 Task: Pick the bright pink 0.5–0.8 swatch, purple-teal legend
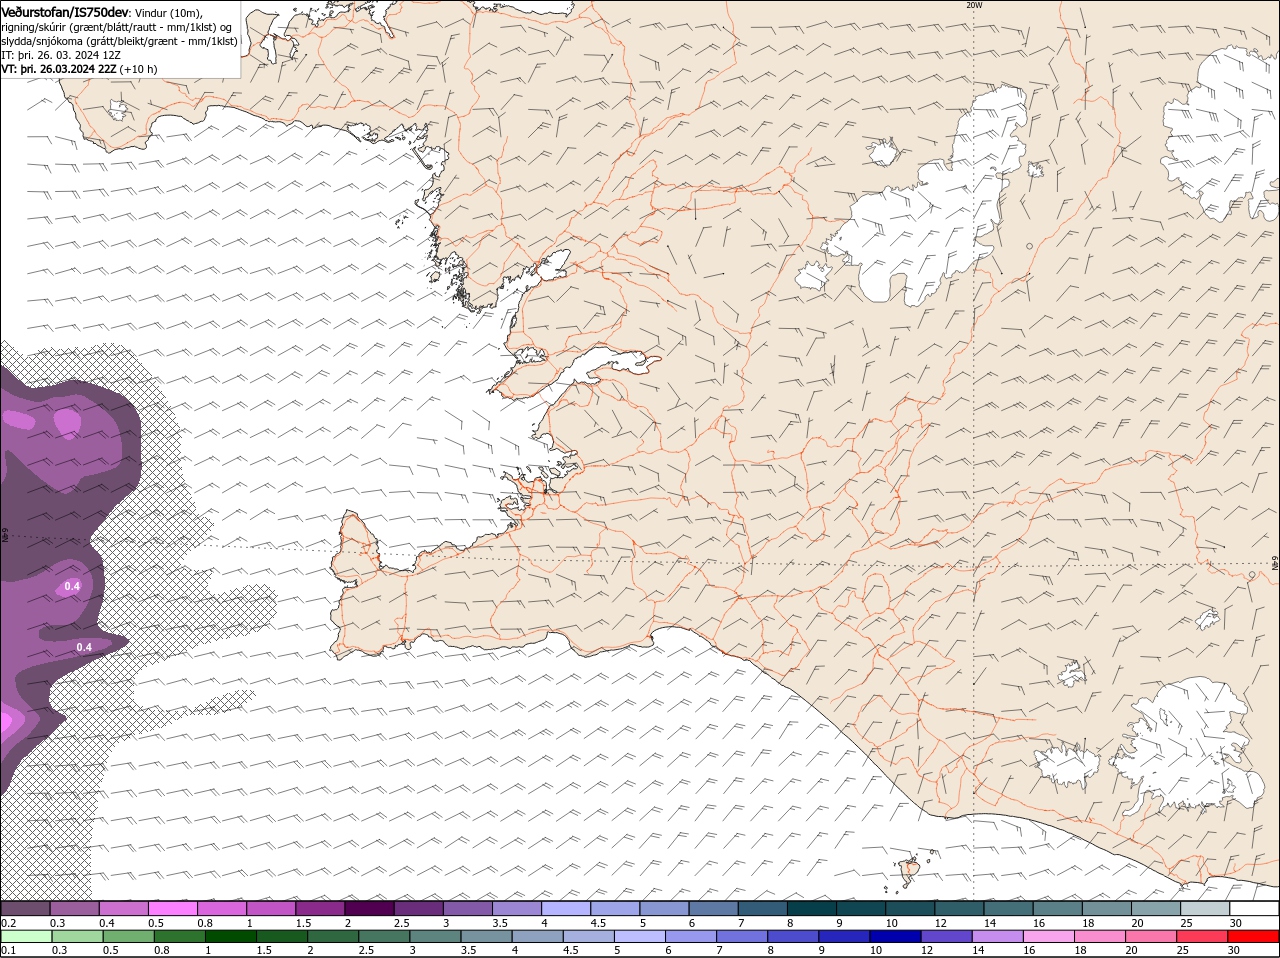click(x=172, y=908)
